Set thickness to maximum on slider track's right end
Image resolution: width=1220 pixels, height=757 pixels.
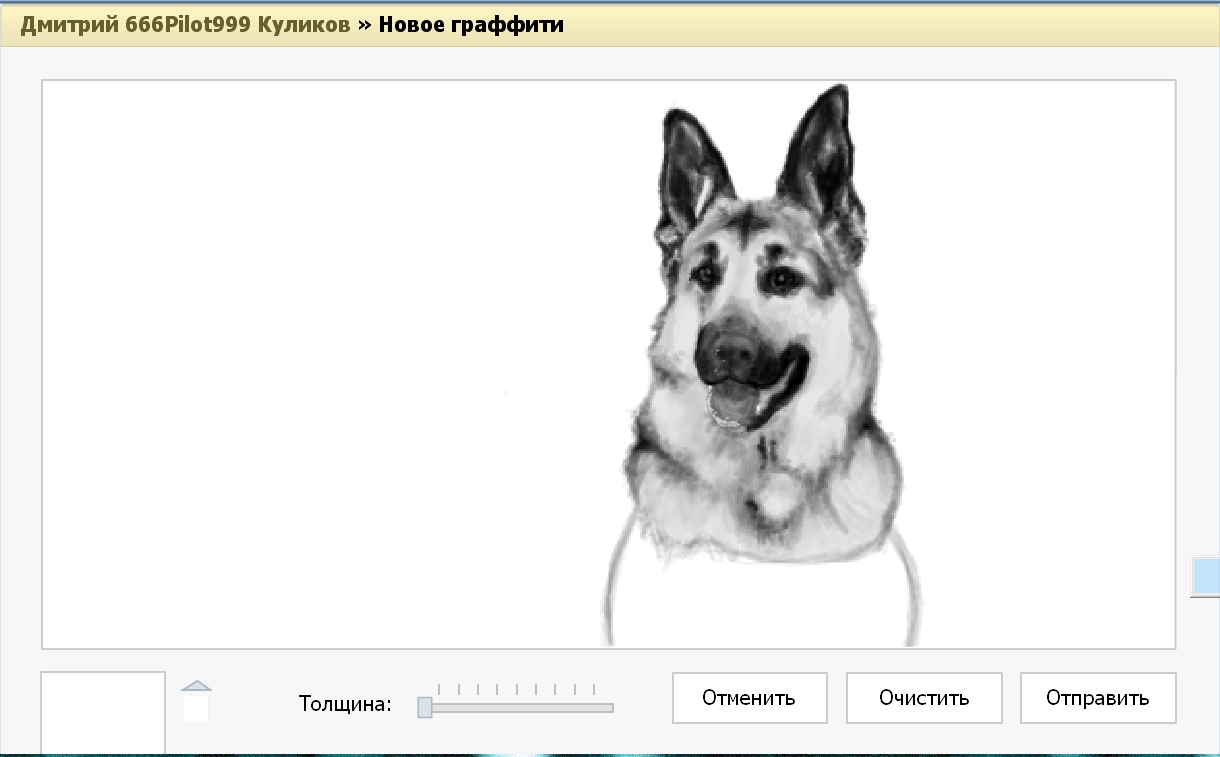[x=609, y=708]
